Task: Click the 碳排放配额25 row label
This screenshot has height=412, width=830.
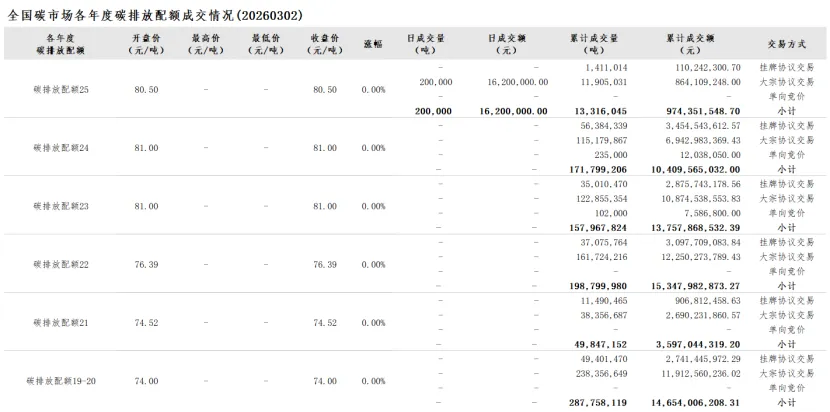Action: click(62, 89)
